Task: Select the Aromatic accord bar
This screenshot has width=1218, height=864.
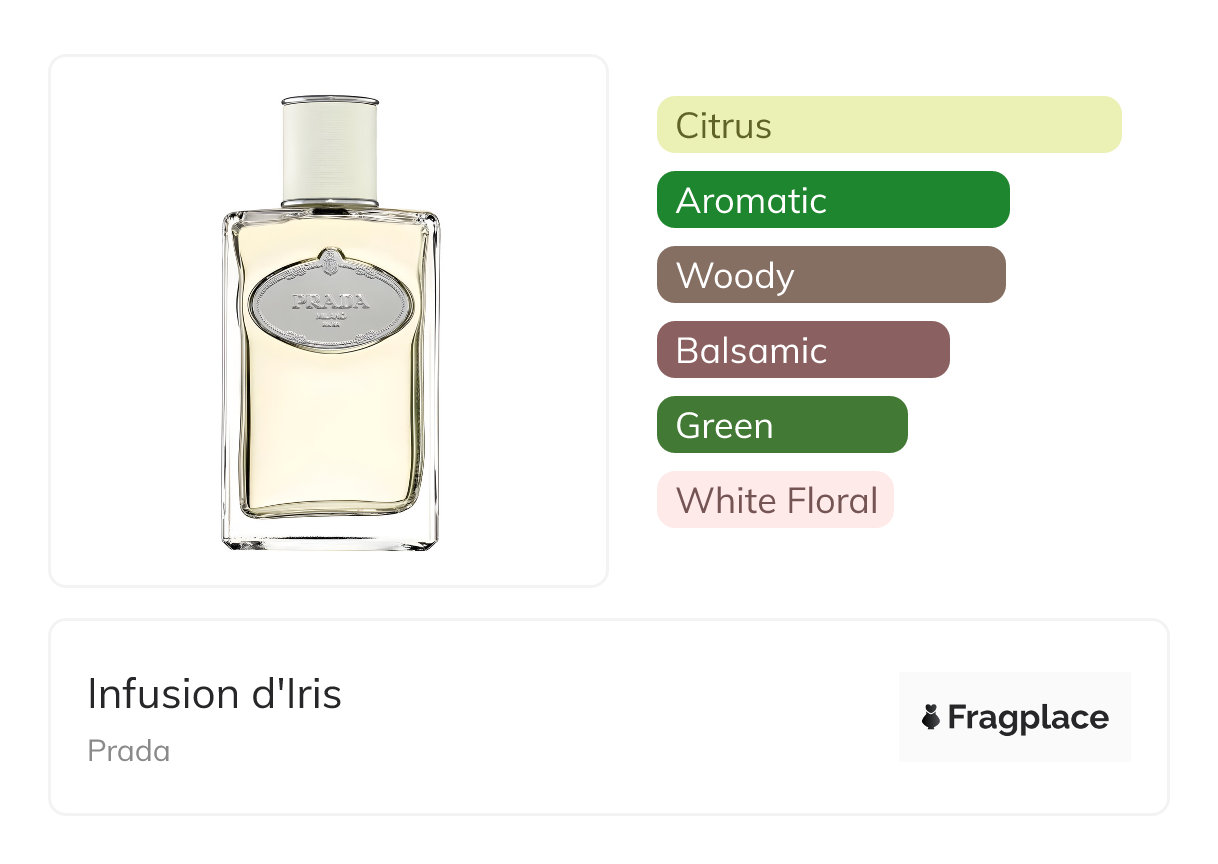Action: pos(832,200)
